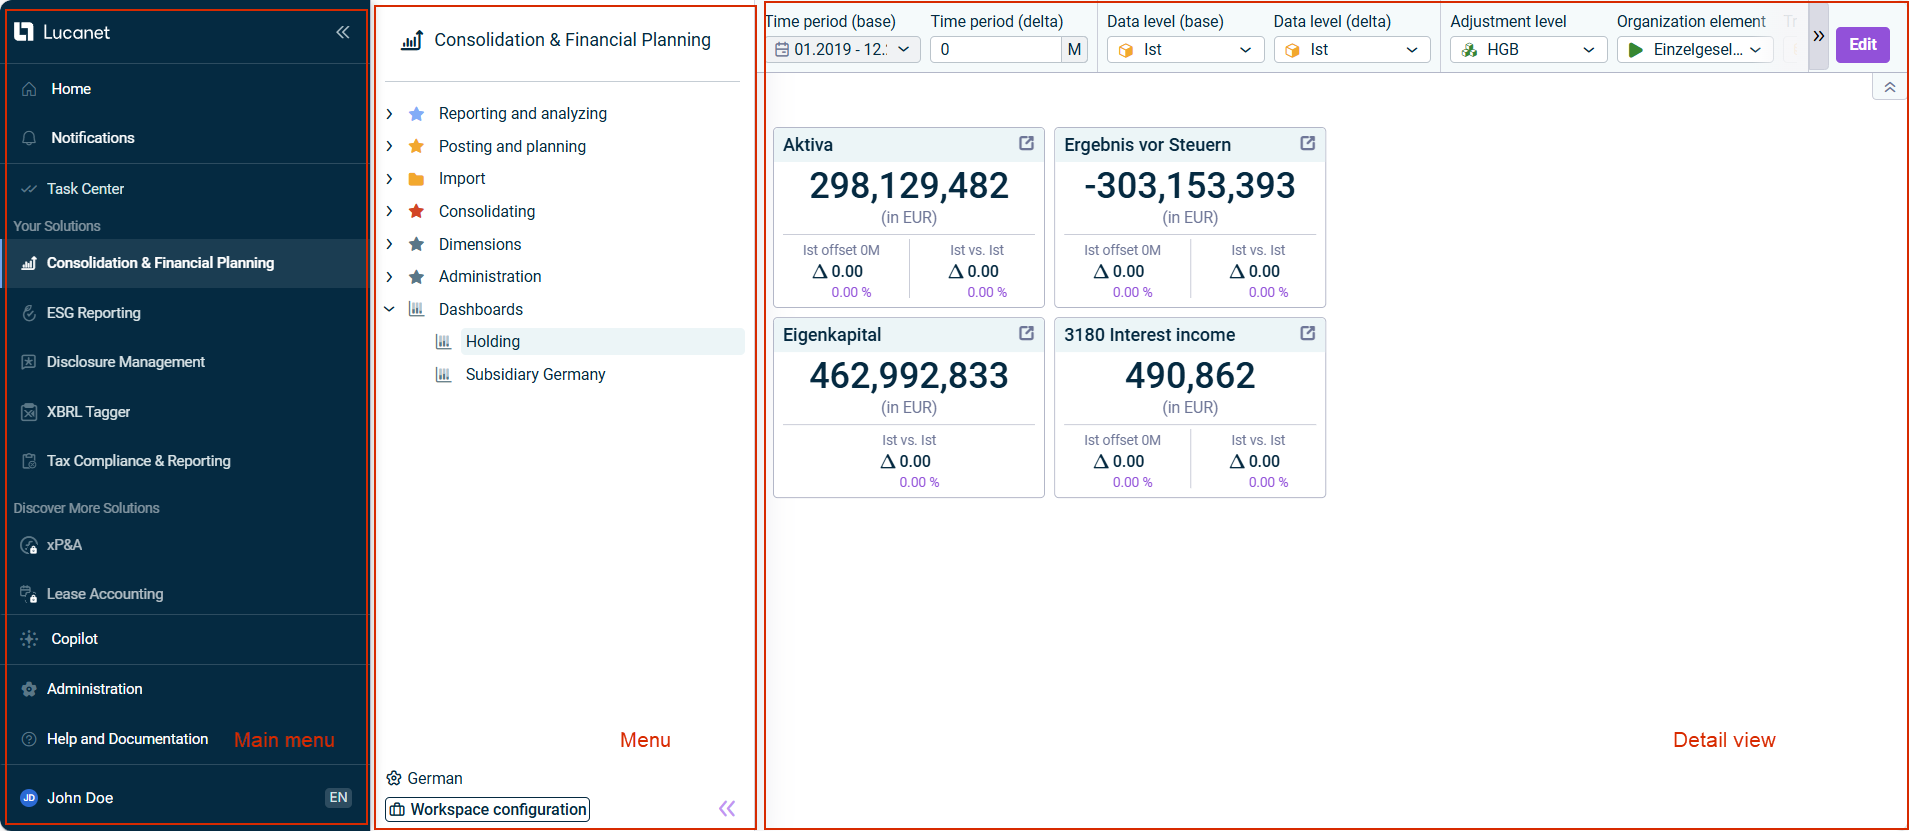Open the Adjustment level HGB dropdown
This screenshot has height=831, width=1909.
(1529, 49)
